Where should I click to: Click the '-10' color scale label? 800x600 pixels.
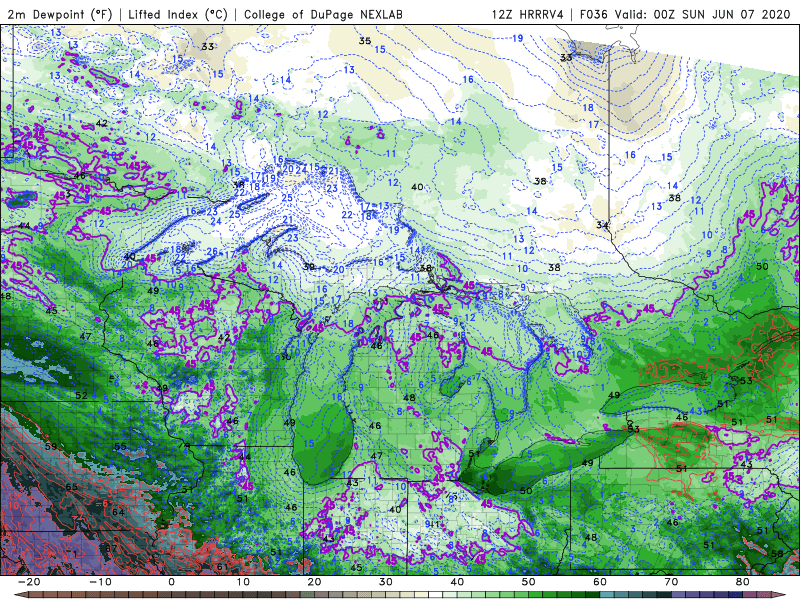tap(100, 582)
